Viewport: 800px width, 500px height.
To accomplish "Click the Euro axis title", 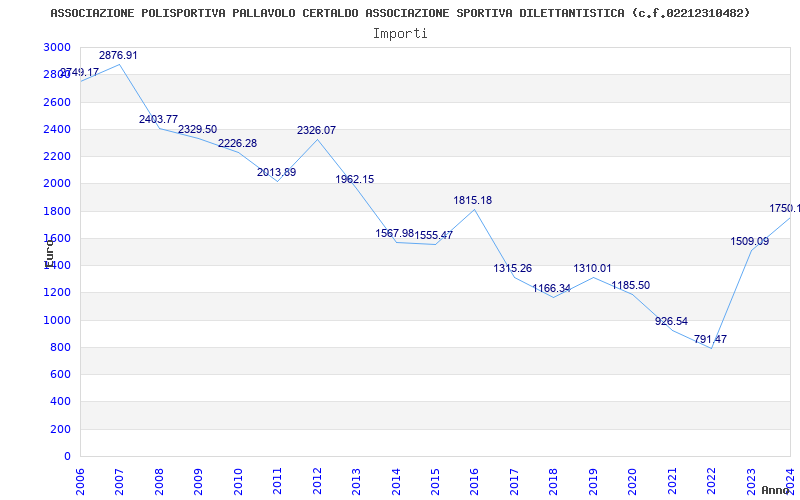I will 48,254.
